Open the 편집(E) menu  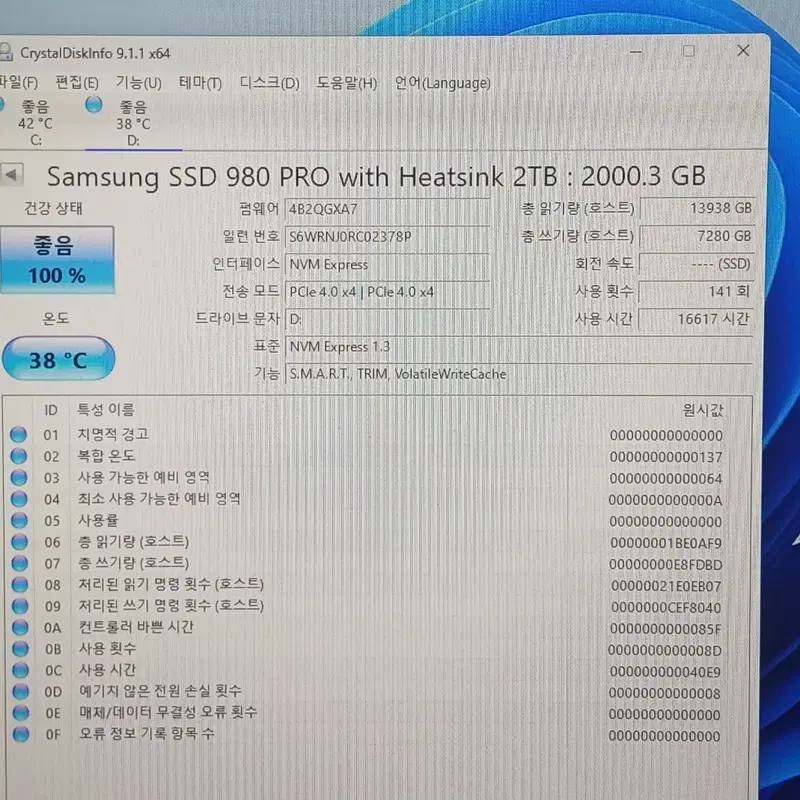(77, 83)
